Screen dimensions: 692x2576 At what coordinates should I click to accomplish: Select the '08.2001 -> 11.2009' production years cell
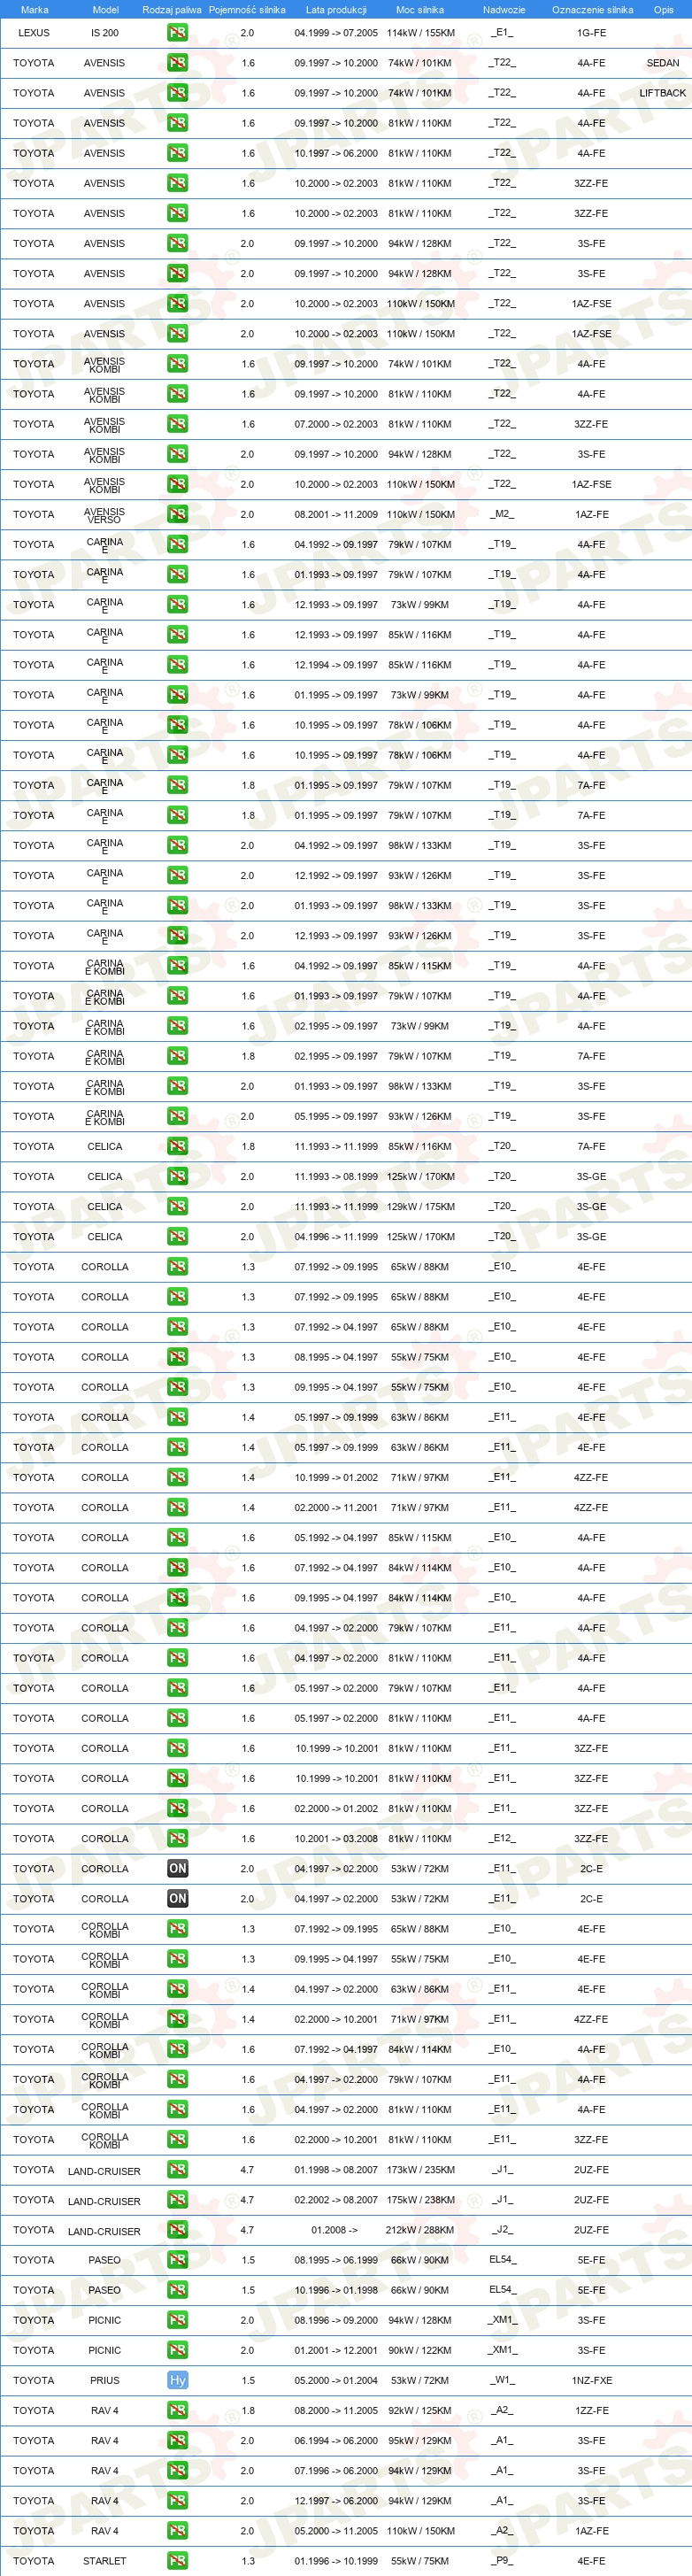click(336, 515)
